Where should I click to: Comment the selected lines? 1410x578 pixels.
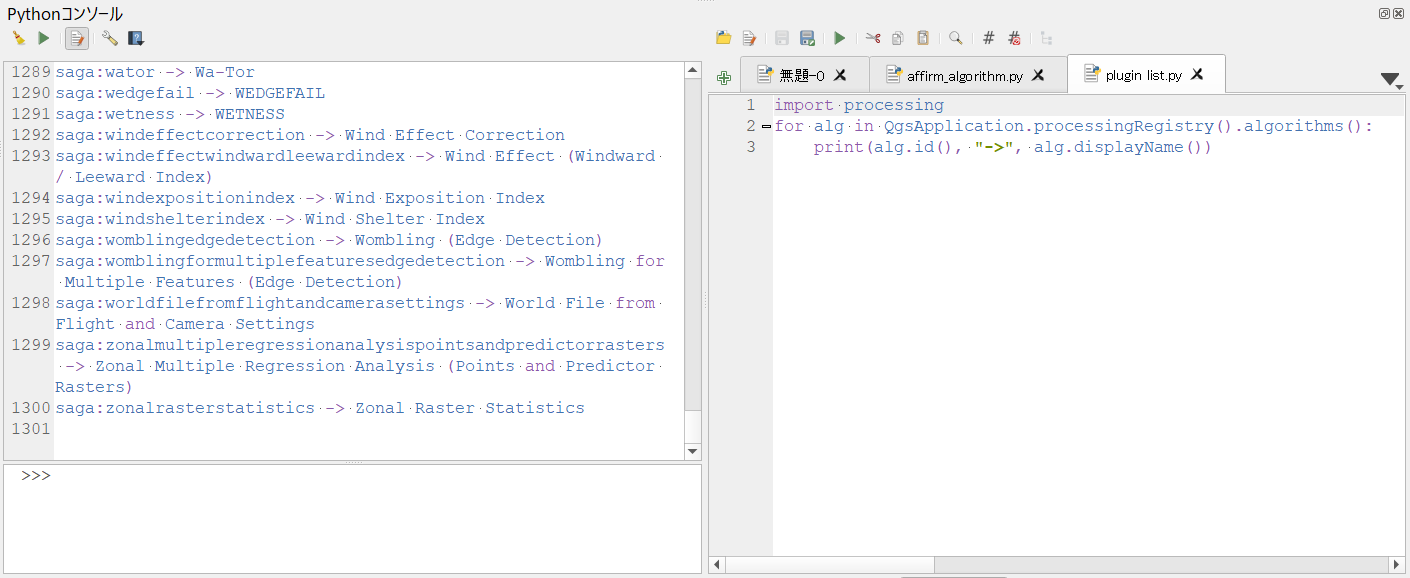(x=988, y=37)
